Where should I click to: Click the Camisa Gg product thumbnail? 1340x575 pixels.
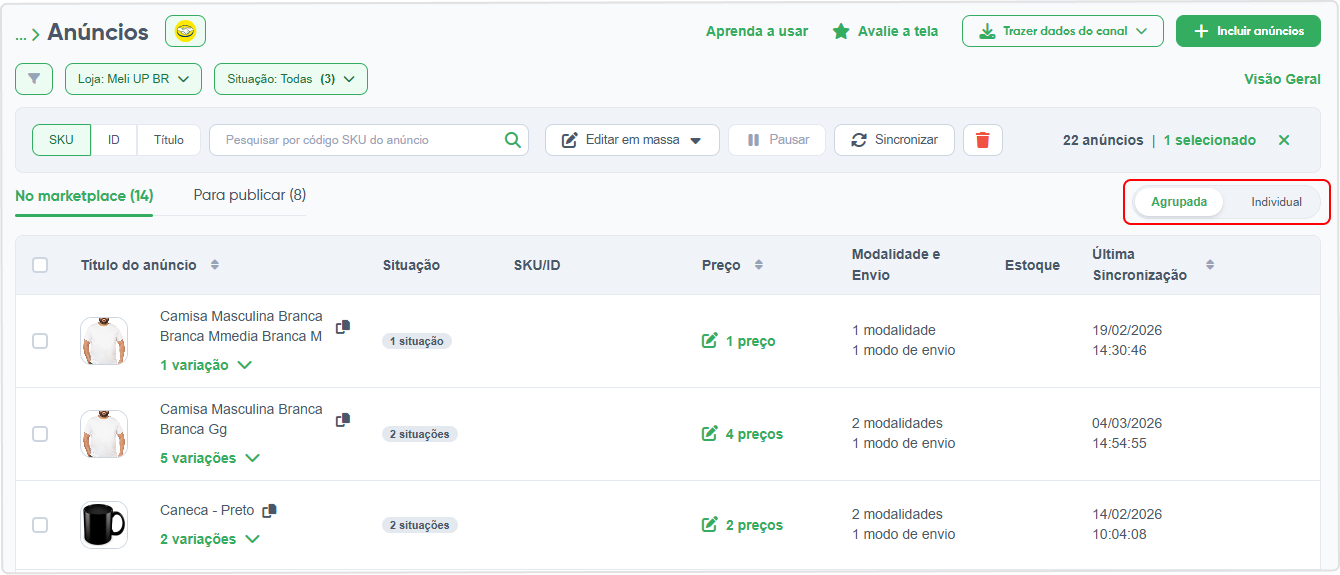coord(104,434)
